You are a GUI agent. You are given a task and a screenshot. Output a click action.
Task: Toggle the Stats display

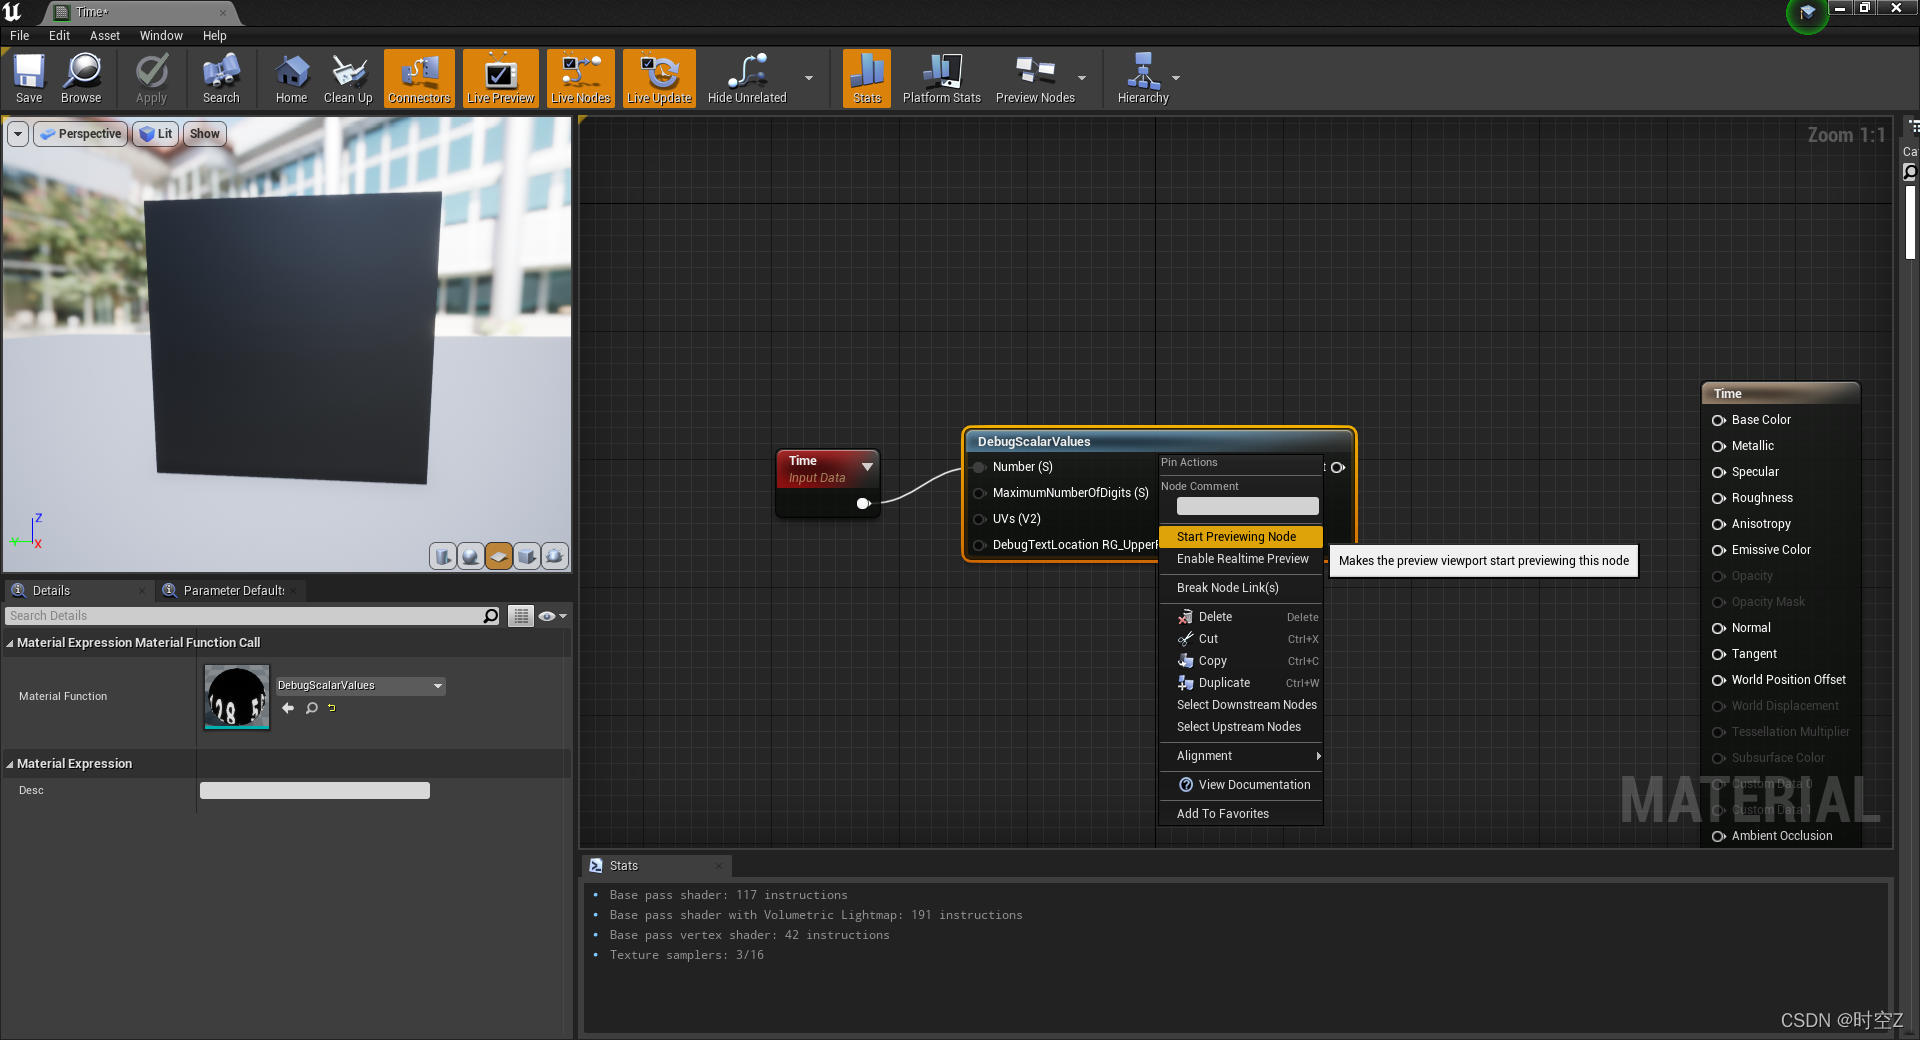point(865,78)
